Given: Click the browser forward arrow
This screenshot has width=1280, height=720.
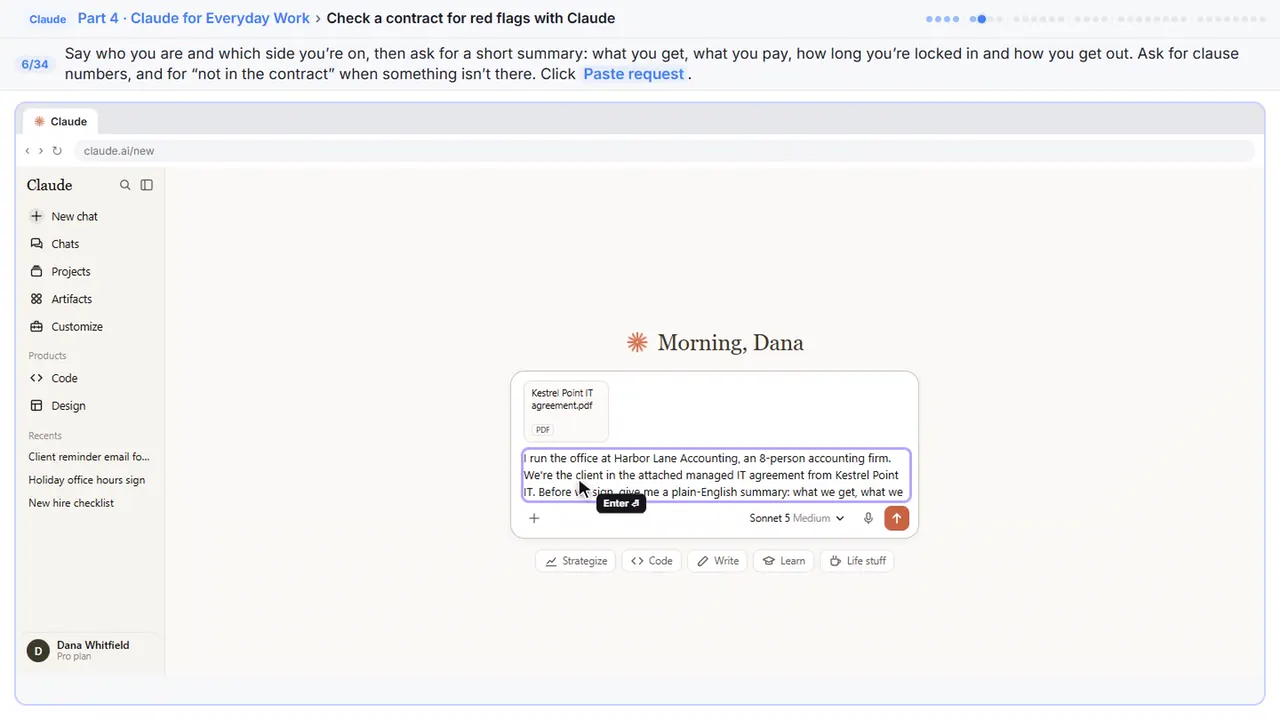Looking at the screenshot, I should click(x=40, y=151).
